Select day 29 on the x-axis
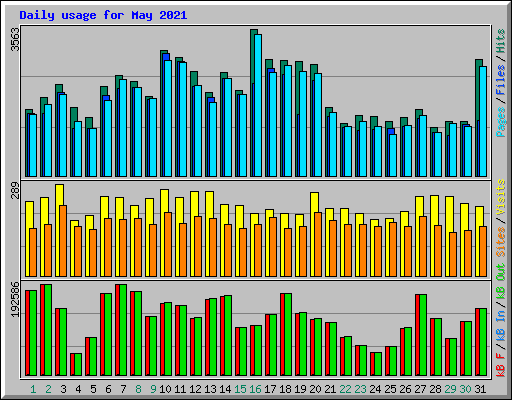Screen dimensions: 512x400 (450, 389)
